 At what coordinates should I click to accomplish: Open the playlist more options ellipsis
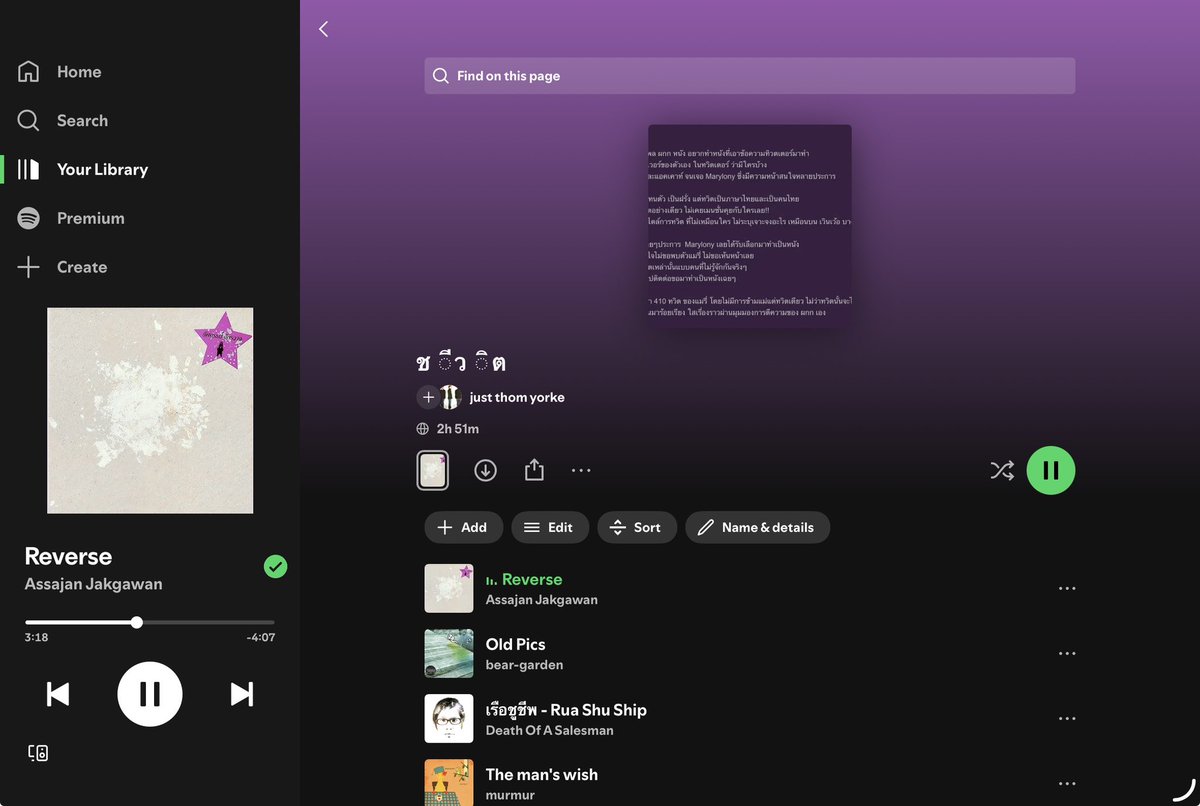(x=581, y=470)
